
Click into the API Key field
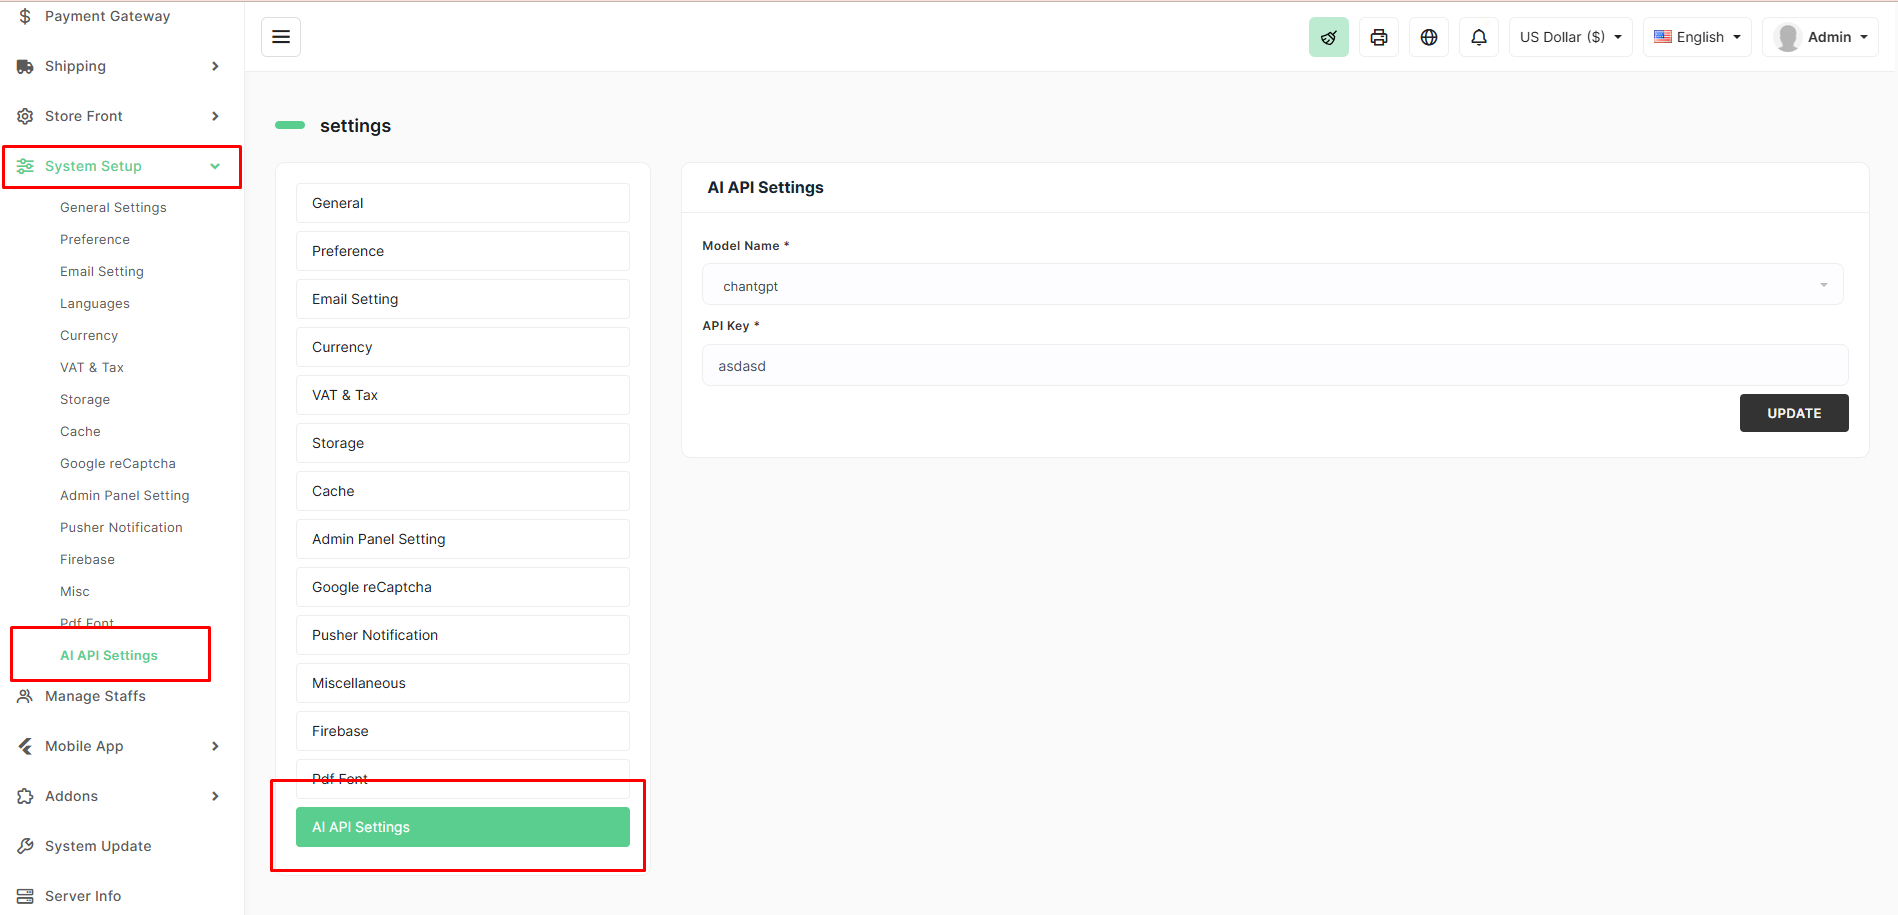(1274, 366)
